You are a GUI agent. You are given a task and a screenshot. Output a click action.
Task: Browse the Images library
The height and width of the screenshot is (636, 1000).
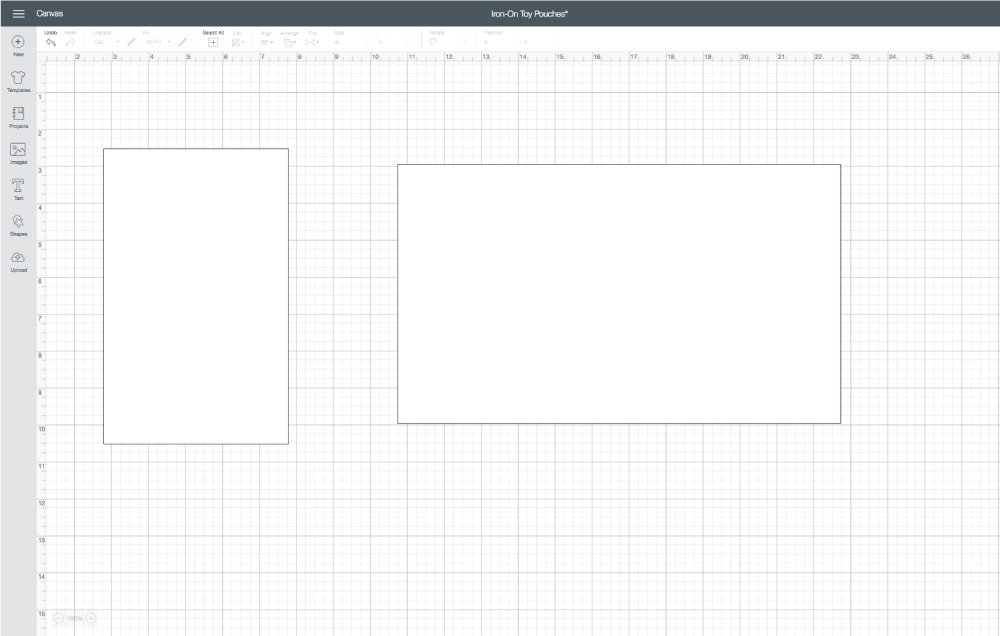[18, 150]
